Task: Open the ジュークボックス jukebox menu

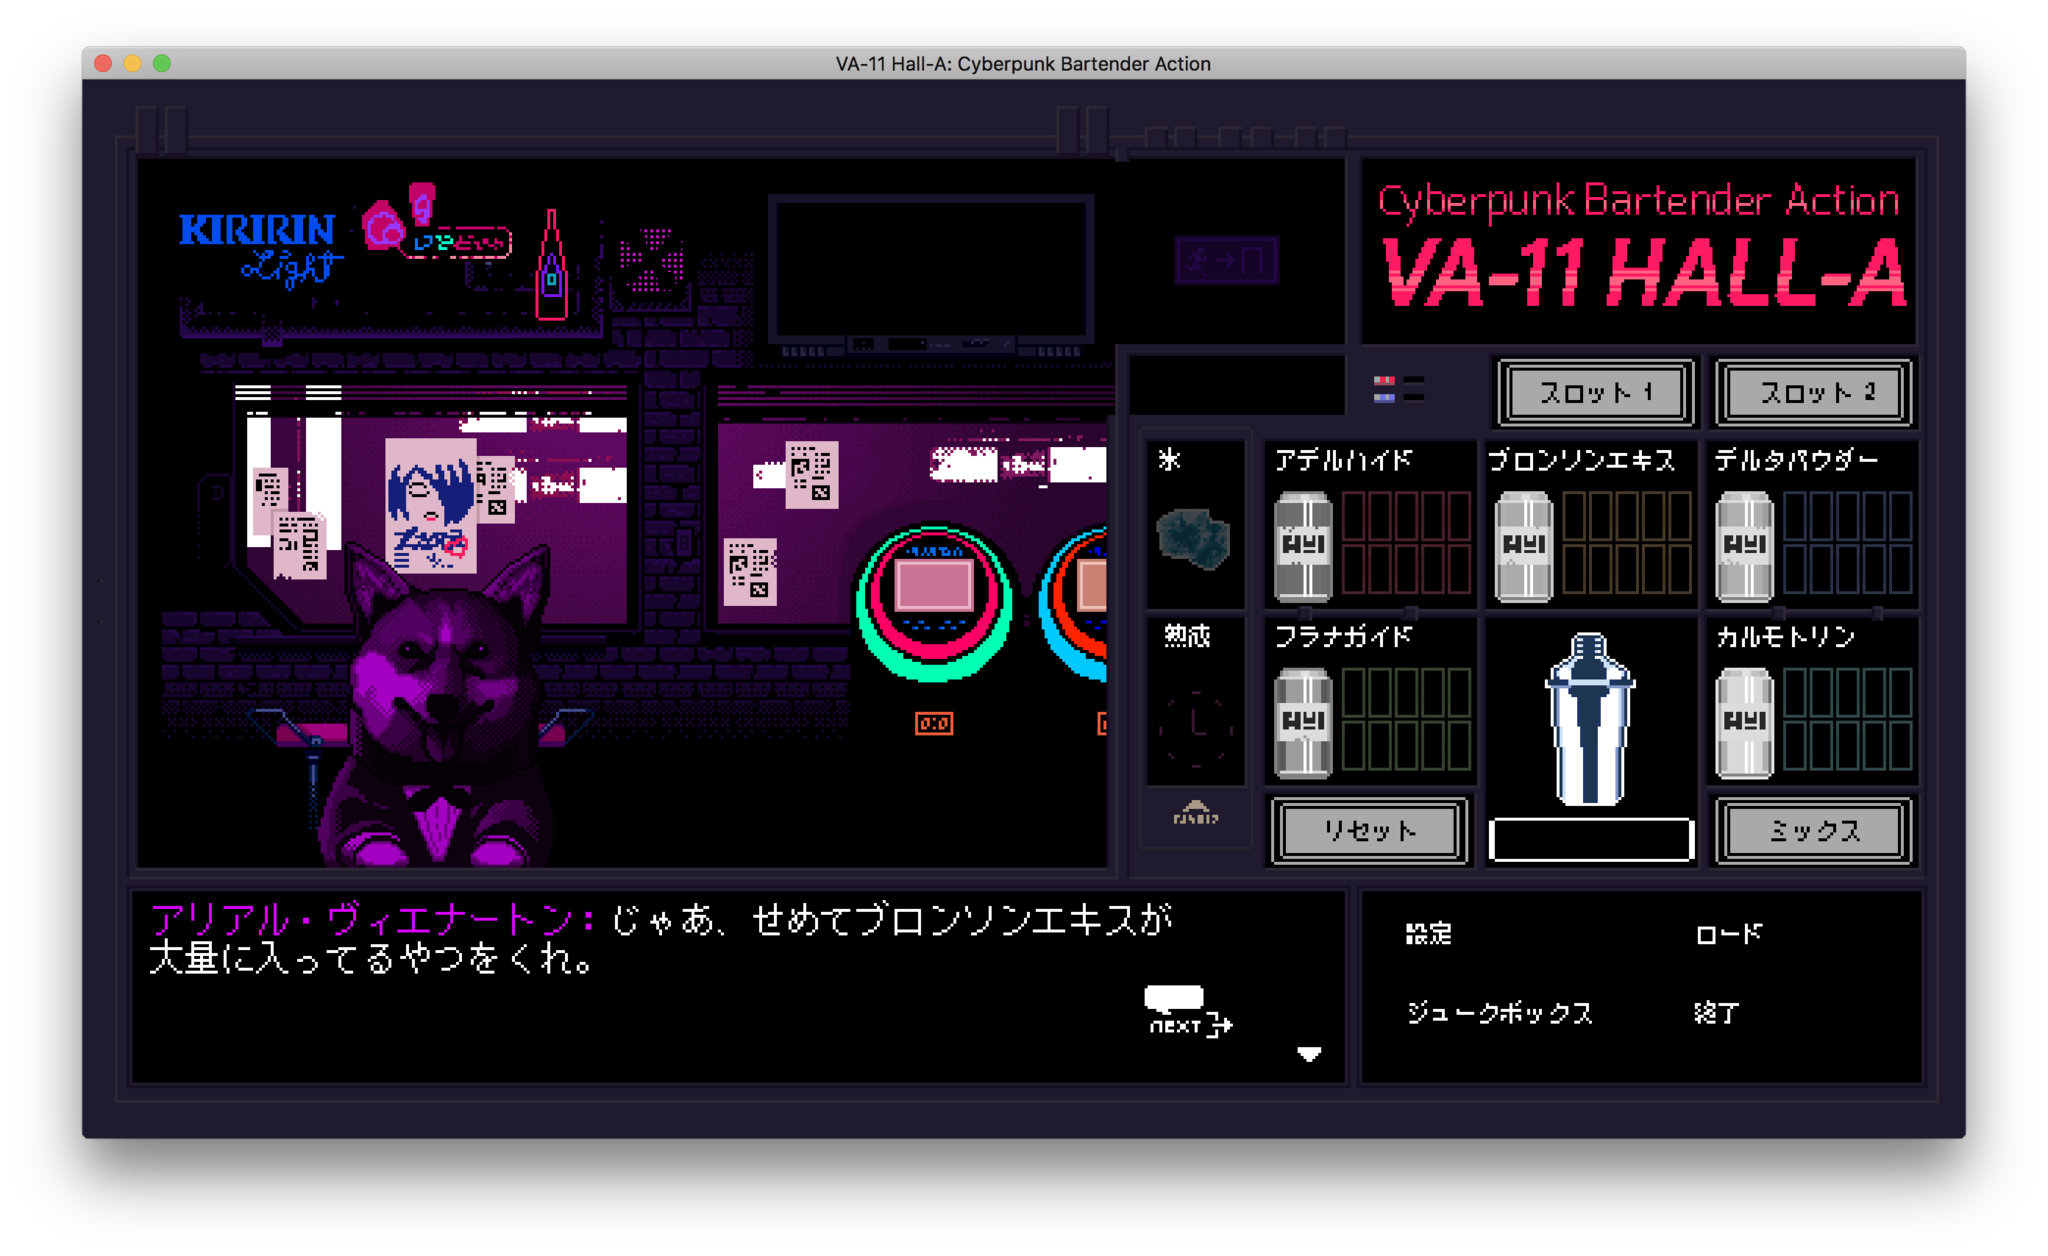Action: coord(1501,1013)
